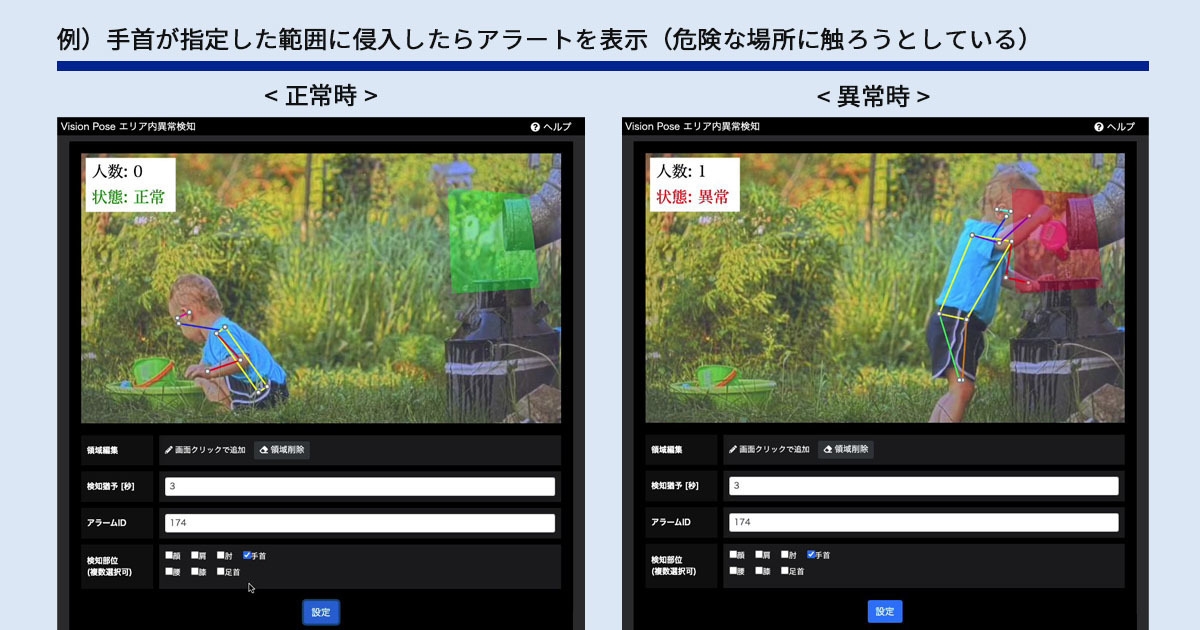Screen dimensions: 1200x630
Task: Tick 肘 checkbox in right panel
Action: click(x=785, y=555)
